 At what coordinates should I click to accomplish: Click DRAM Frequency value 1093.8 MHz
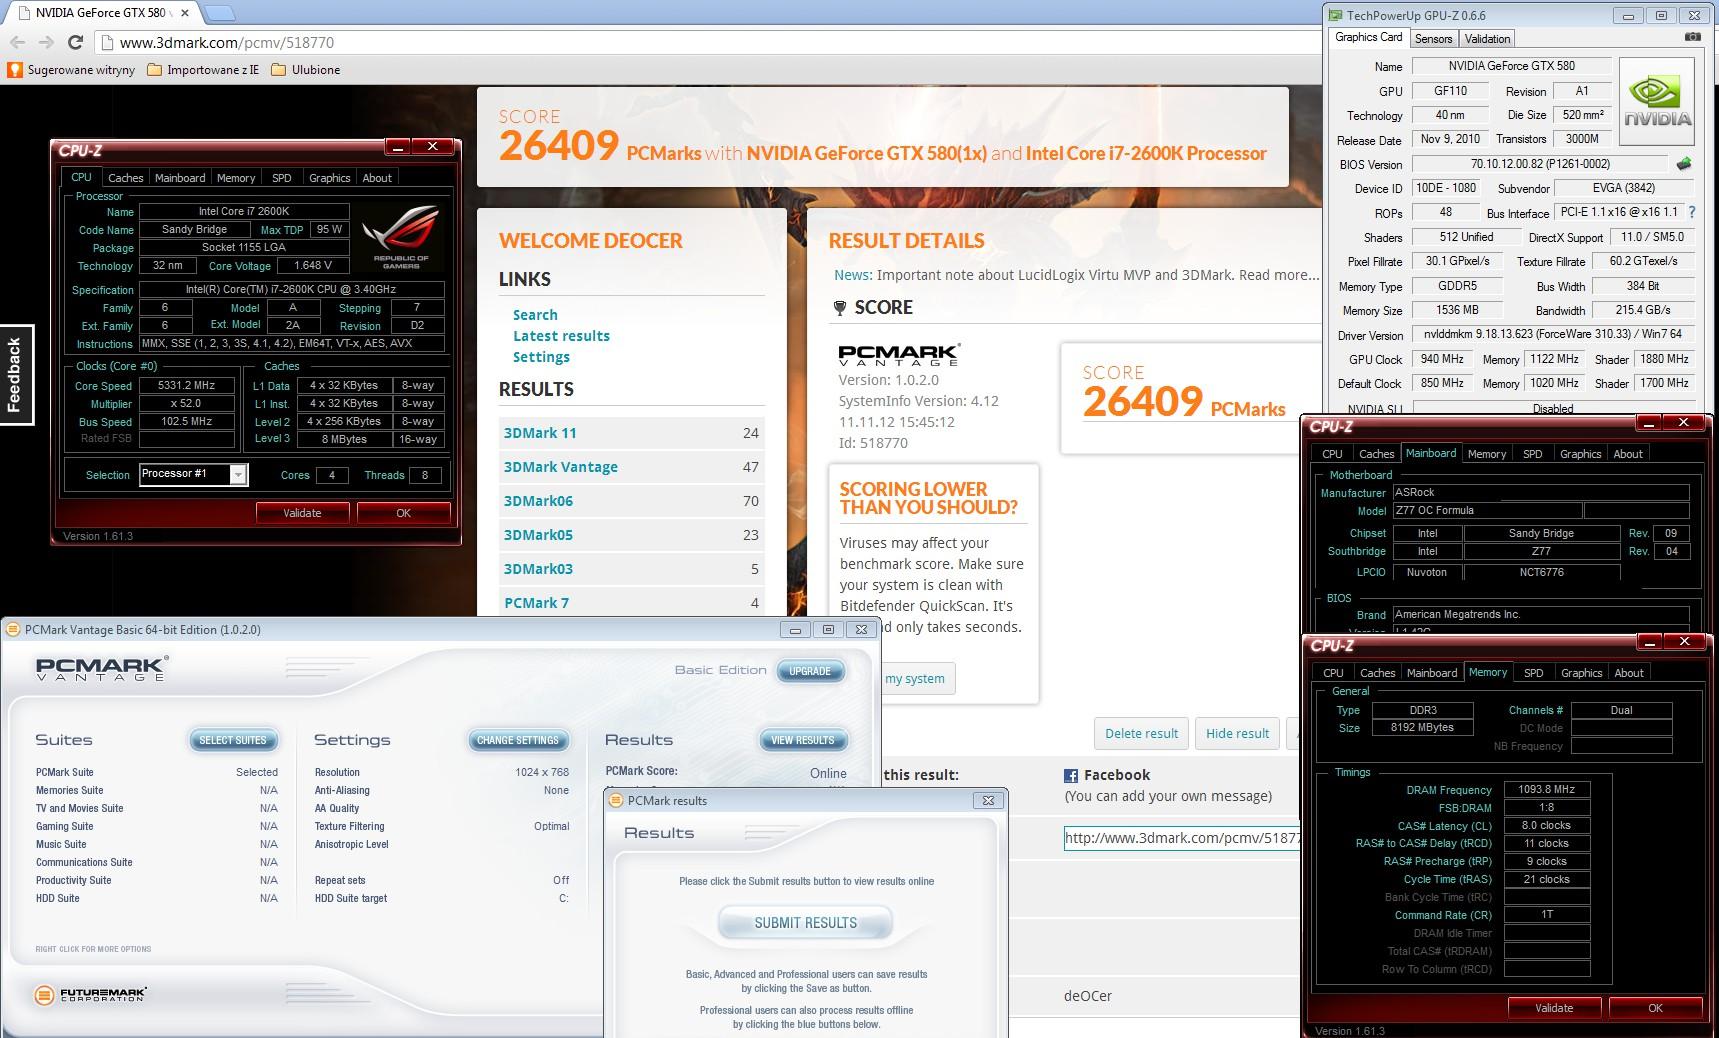click(x=1546, y=790)
